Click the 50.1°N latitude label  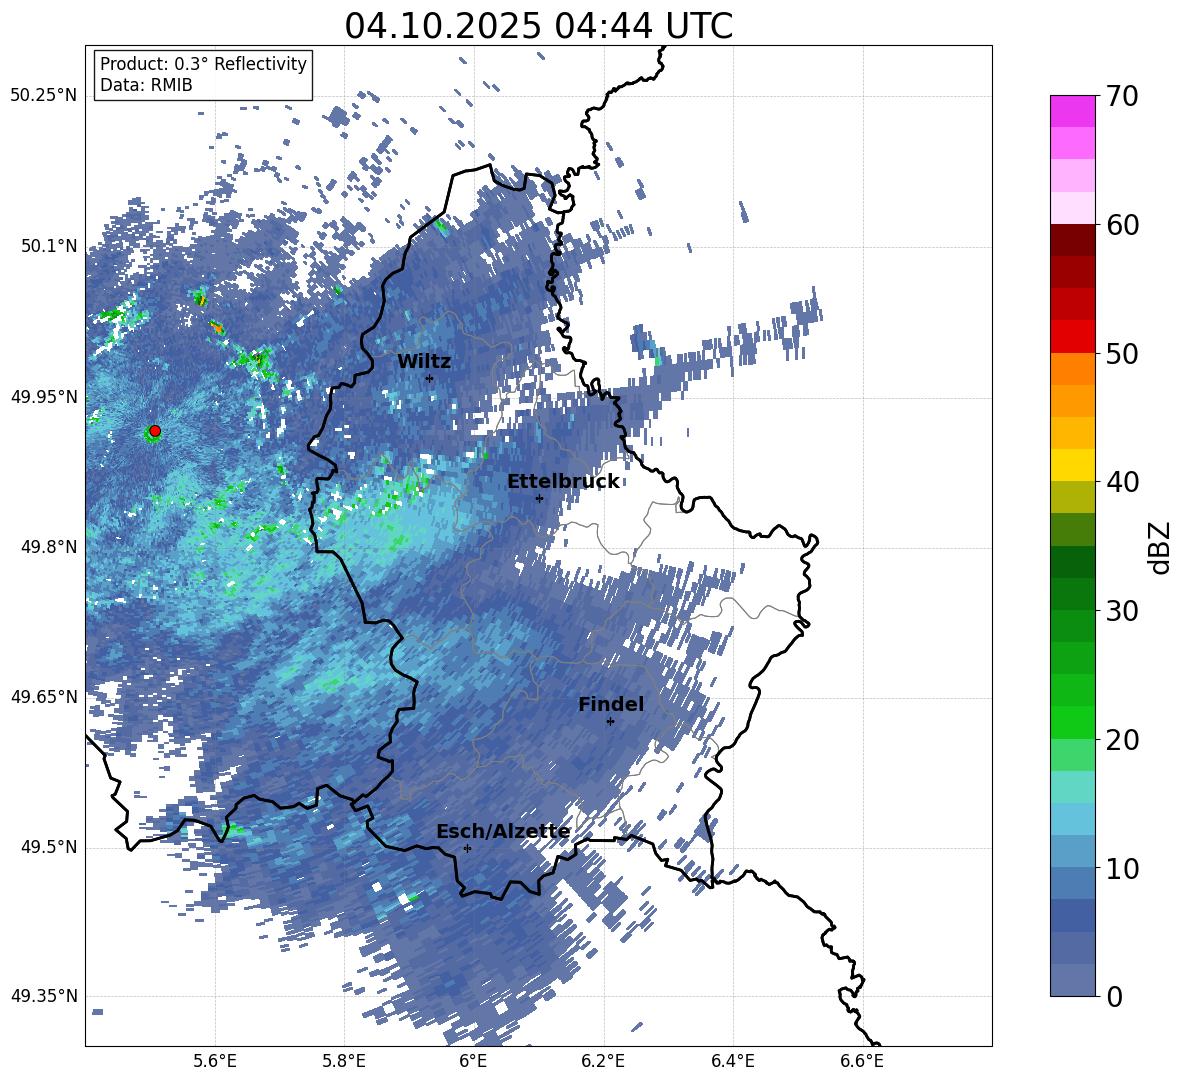[49, 247]
